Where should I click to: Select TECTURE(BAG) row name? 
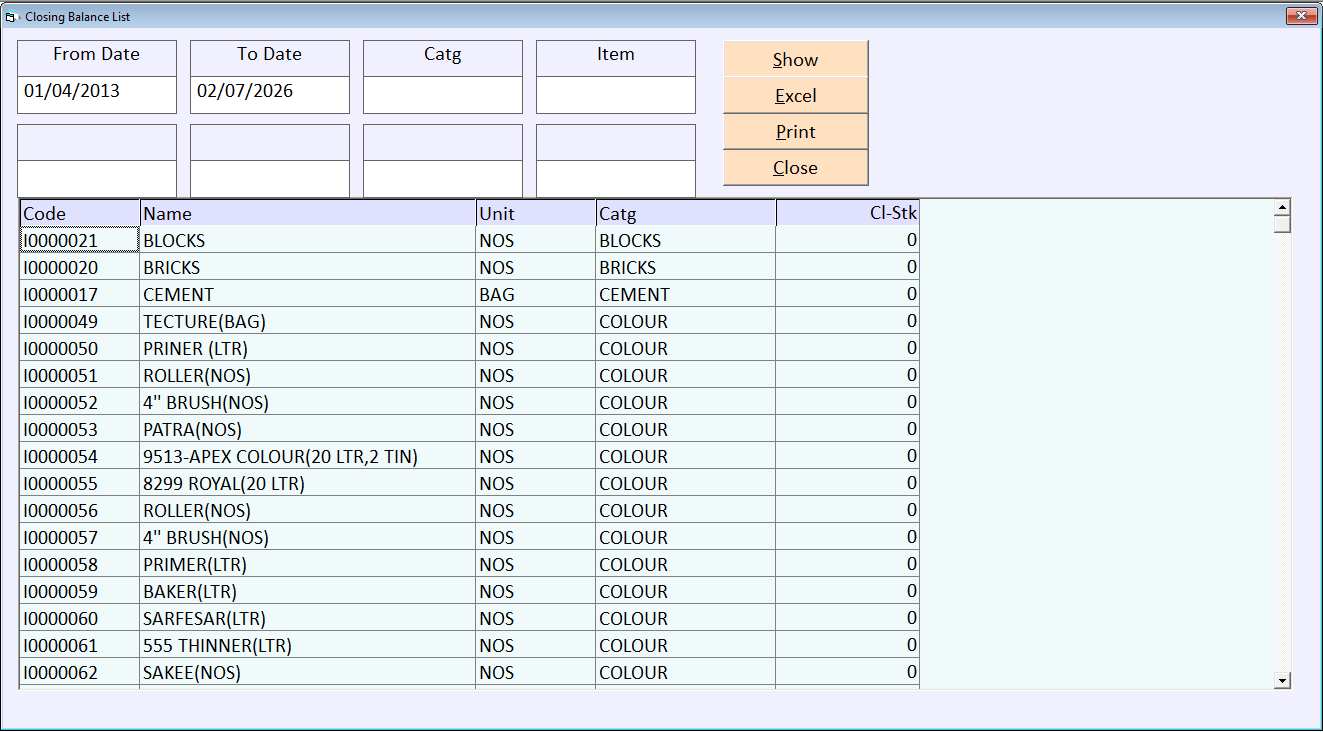pyautogui.click(x=308, y=321)
